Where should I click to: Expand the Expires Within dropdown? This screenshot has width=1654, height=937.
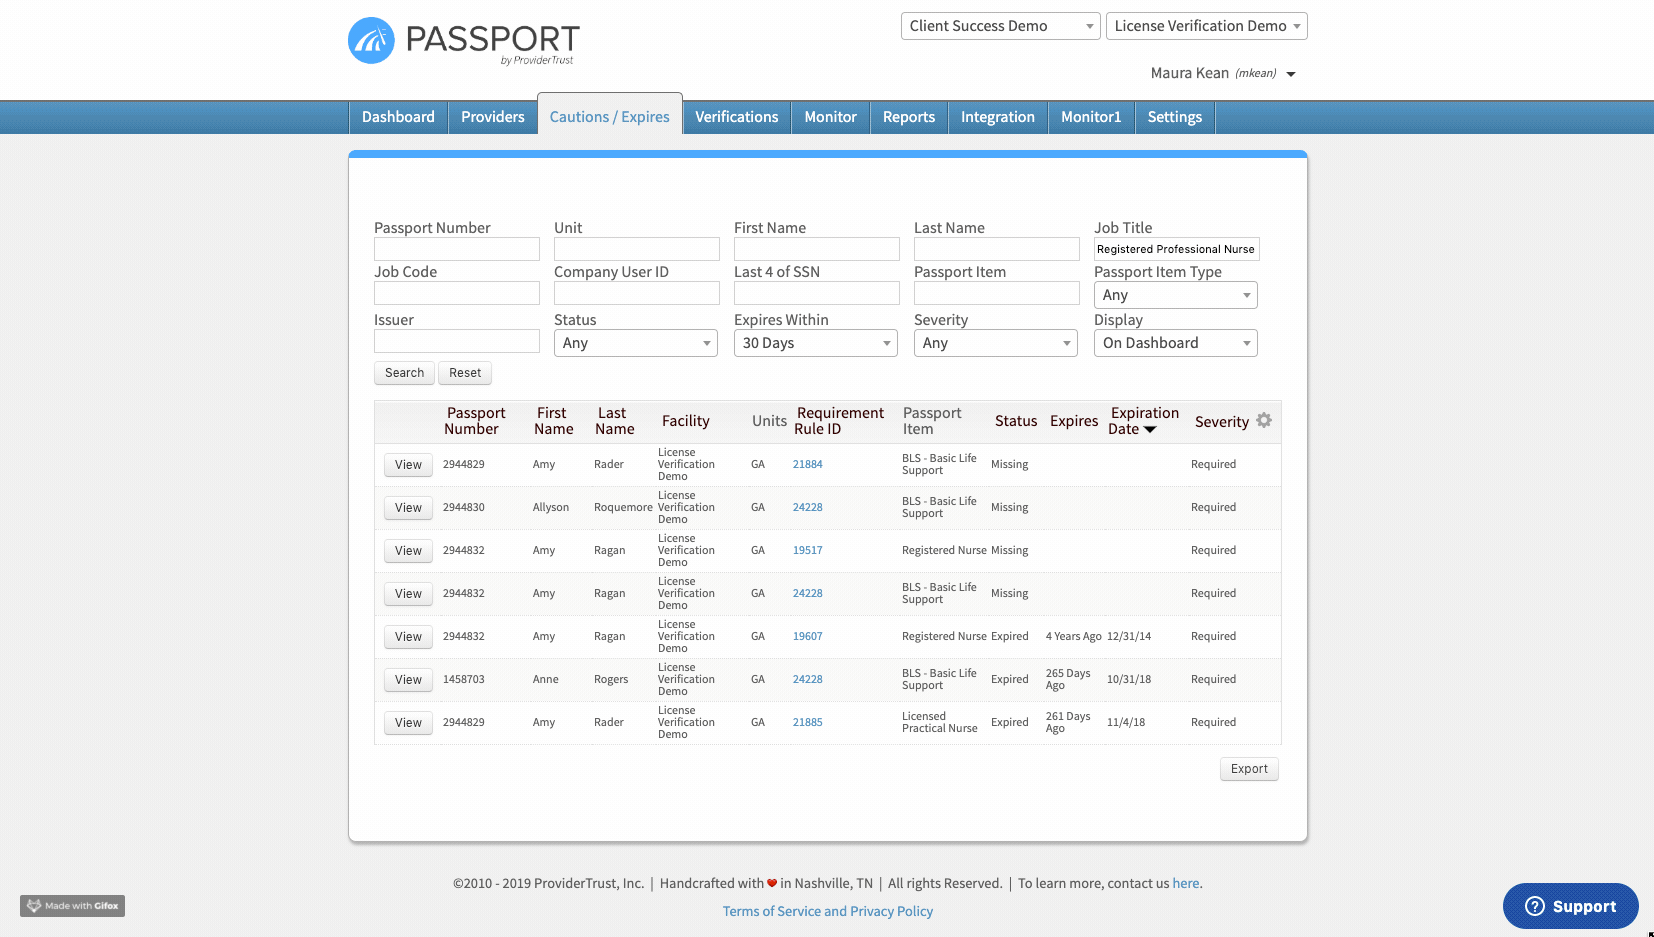click(815, 343)
